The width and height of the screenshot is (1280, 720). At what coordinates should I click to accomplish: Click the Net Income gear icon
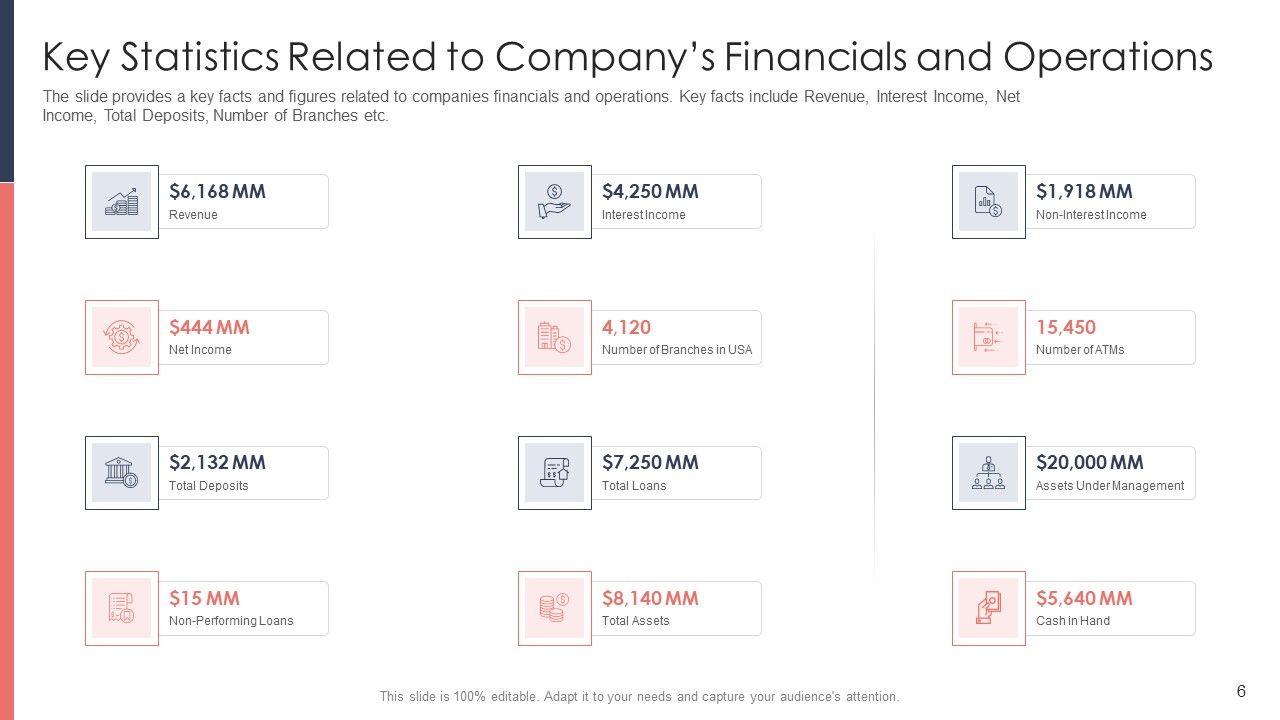[x=122, y=337]
